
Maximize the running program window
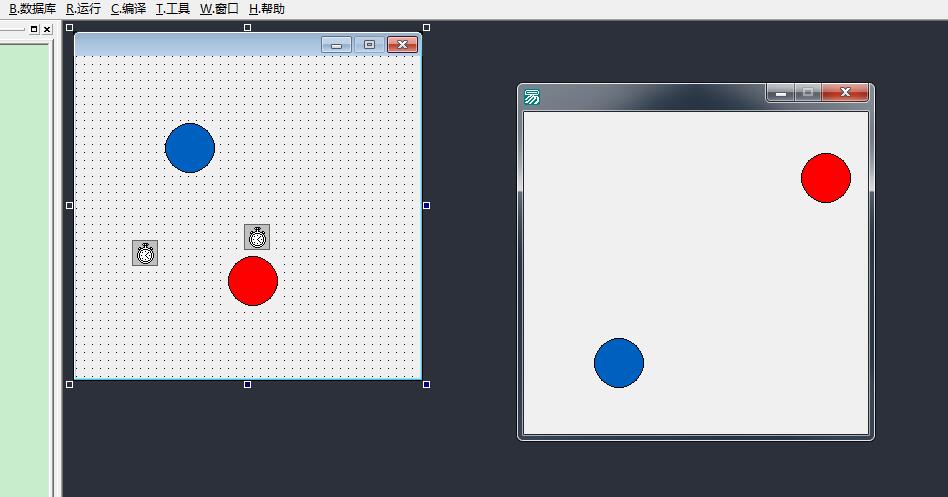pyautogui.click(x=808, y=93)
